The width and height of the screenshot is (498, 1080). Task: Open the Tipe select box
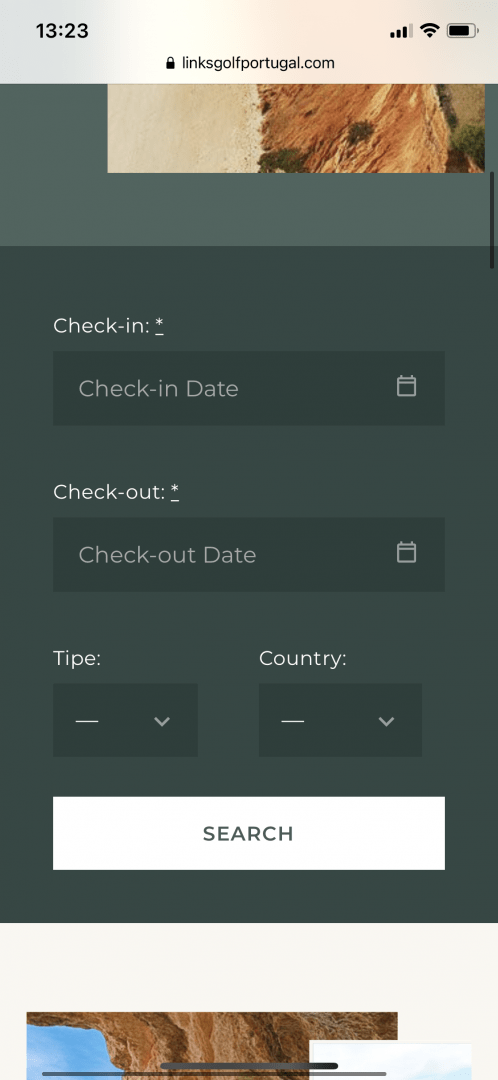pos(125,720)
